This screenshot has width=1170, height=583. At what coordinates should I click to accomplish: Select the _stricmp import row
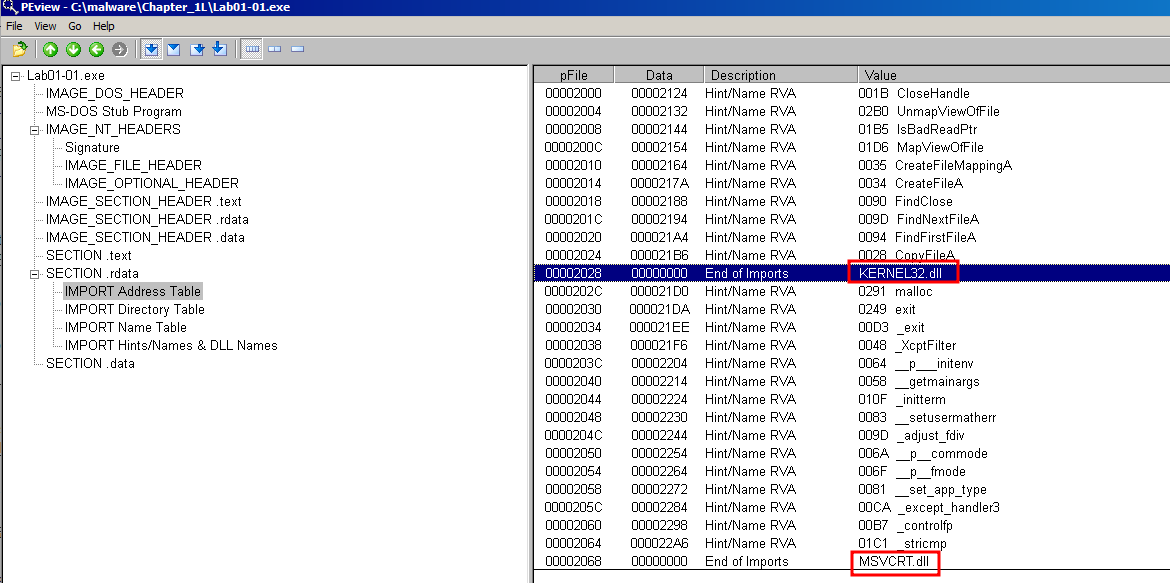(x=852, y=543)
